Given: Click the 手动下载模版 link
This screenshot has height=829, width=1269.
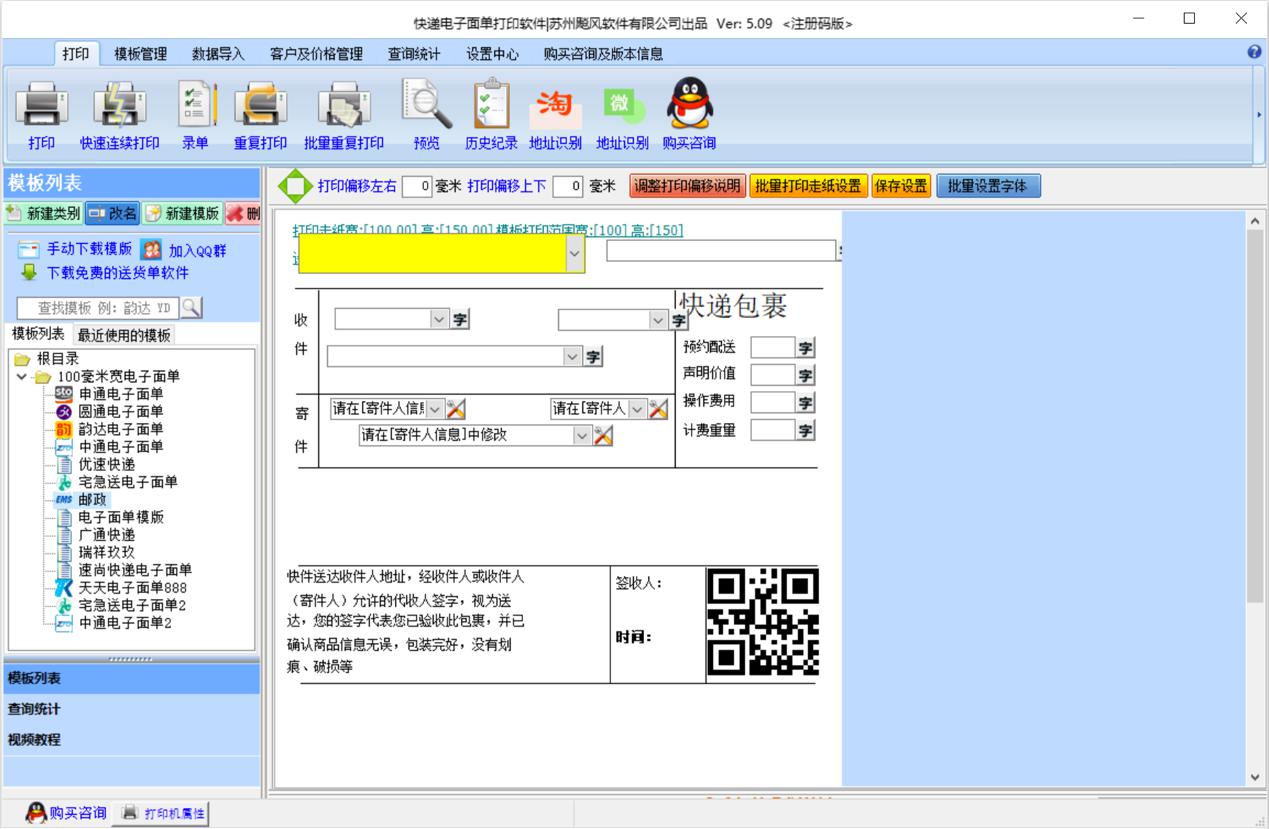Looking at the screenshot, I should point(89,249).
